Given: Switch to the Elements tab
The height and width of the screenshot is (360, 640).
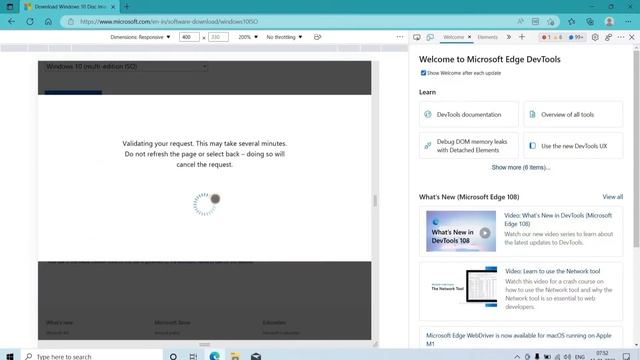Looking at the screenshot, I should [487, 37].
